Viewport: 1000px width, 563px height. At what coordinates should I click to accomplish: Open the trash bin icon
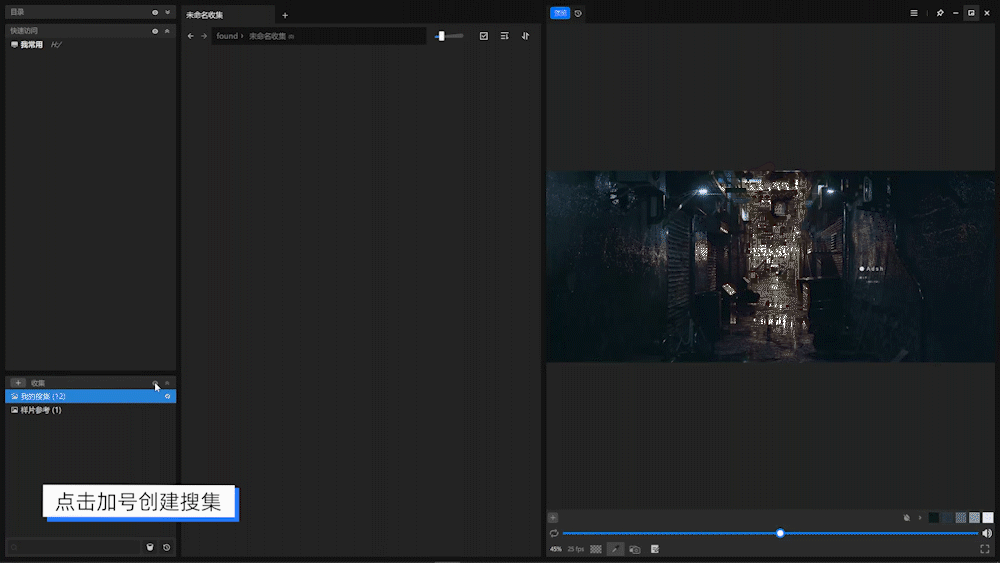pos(150,547)
